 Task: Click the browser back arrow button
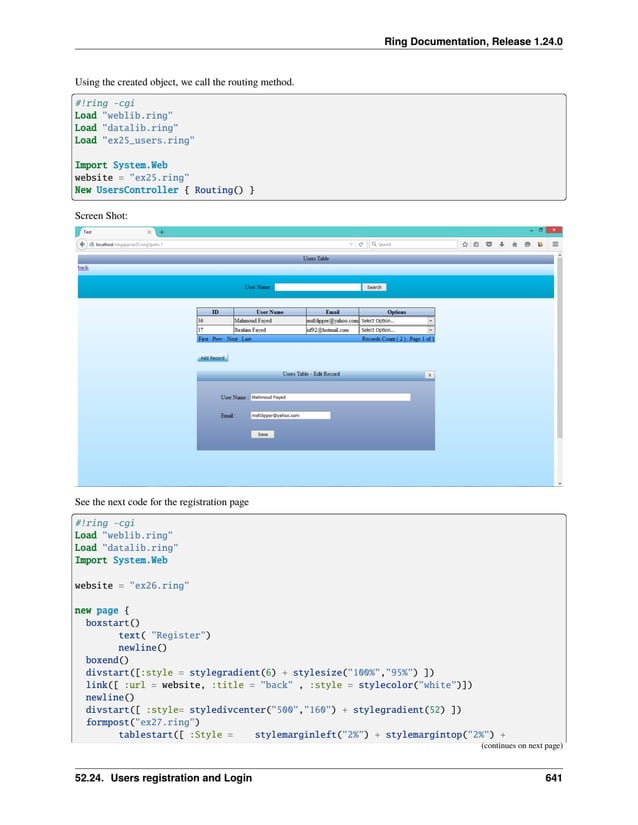click(x=82, y=244)
